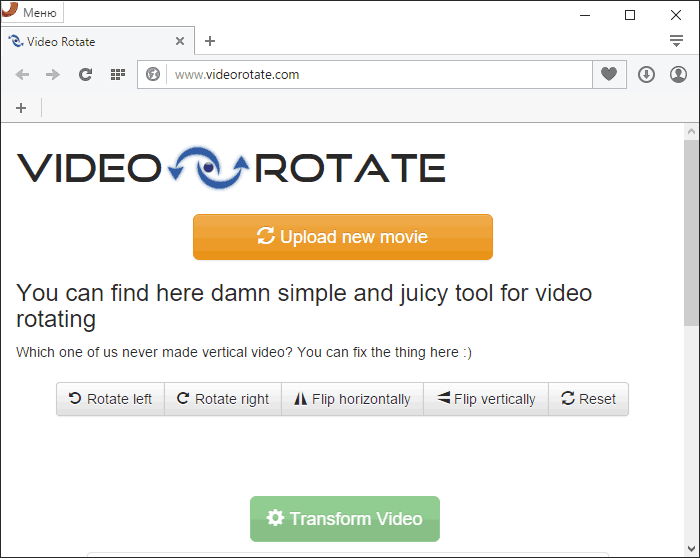700x558 pixels.
Task: Open the speed dial grid icon
Action: click(x=117, y=75)
